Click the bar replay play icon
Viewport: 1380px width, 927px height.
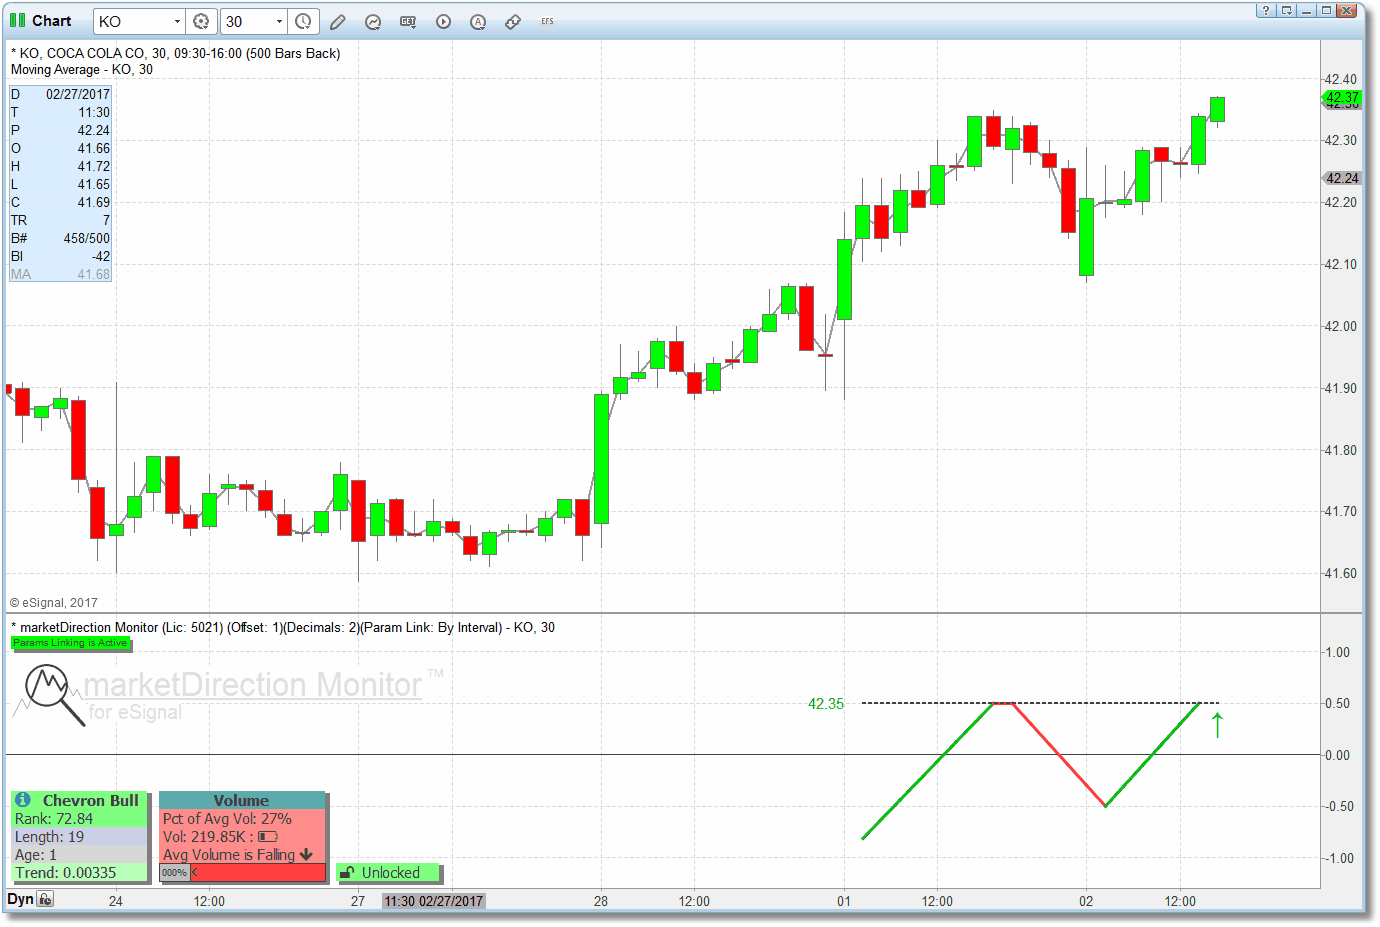coord(443,21)
